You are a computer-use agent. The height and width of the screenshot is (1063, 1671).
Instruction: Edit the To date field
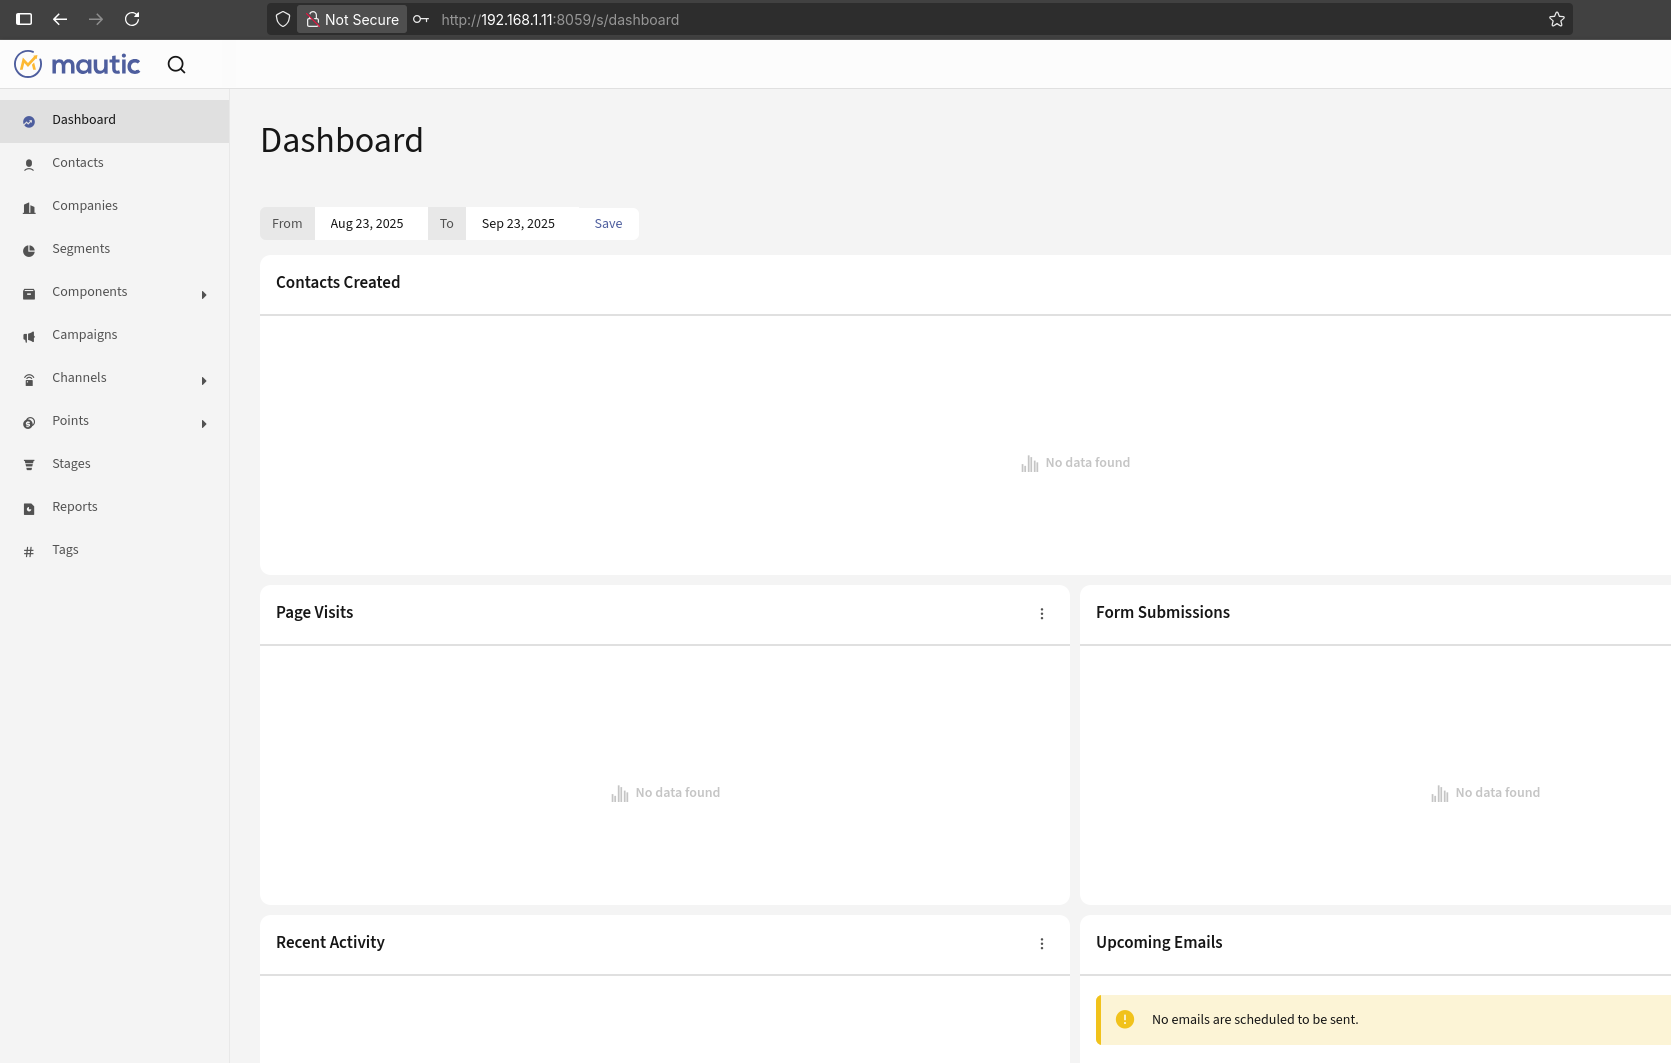(518, 224)
